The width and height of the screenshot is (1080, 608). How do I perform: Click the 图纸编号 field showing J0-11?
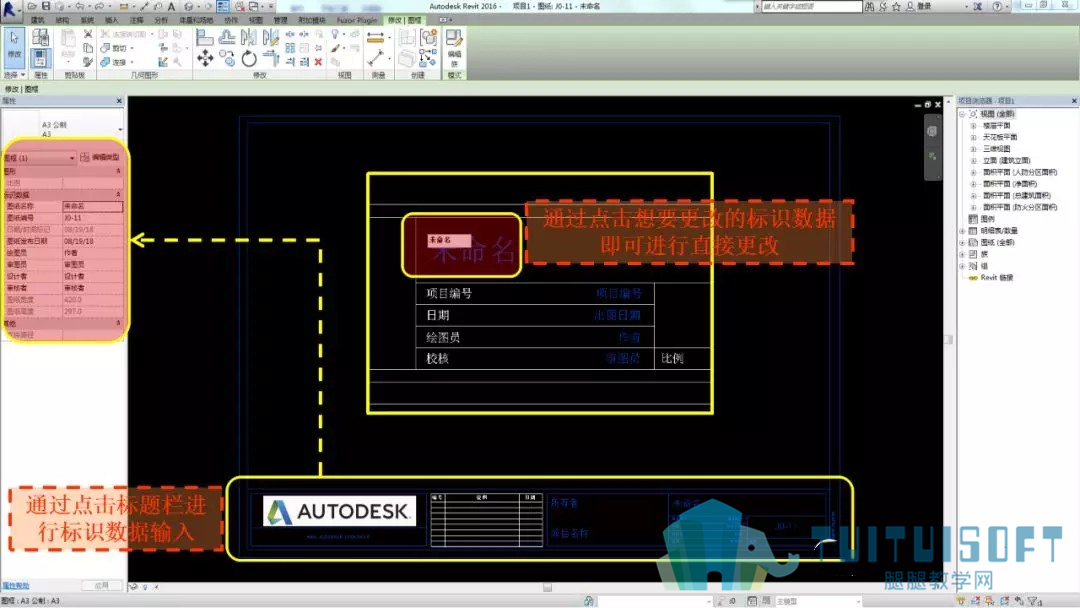coord(92,218)
